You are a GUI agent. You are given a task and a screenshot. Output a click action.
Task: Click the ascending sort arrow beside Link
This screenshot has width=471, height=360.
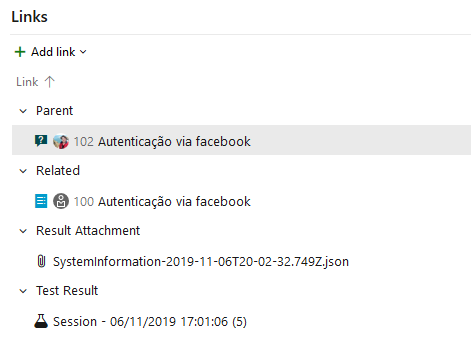[x=50, y=82]
